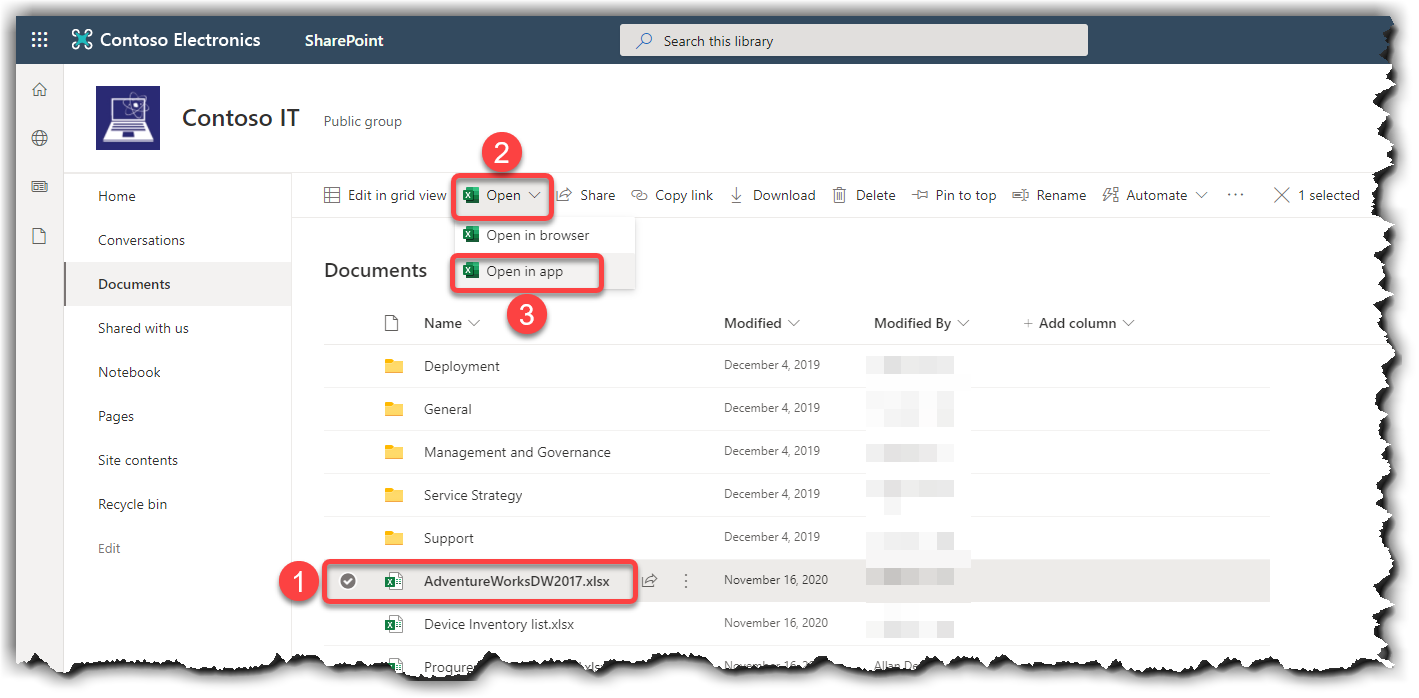Click December 4, 2019 date of Deployment
The width and height of the screenshot is (1419, 698).
click(772, 365)
